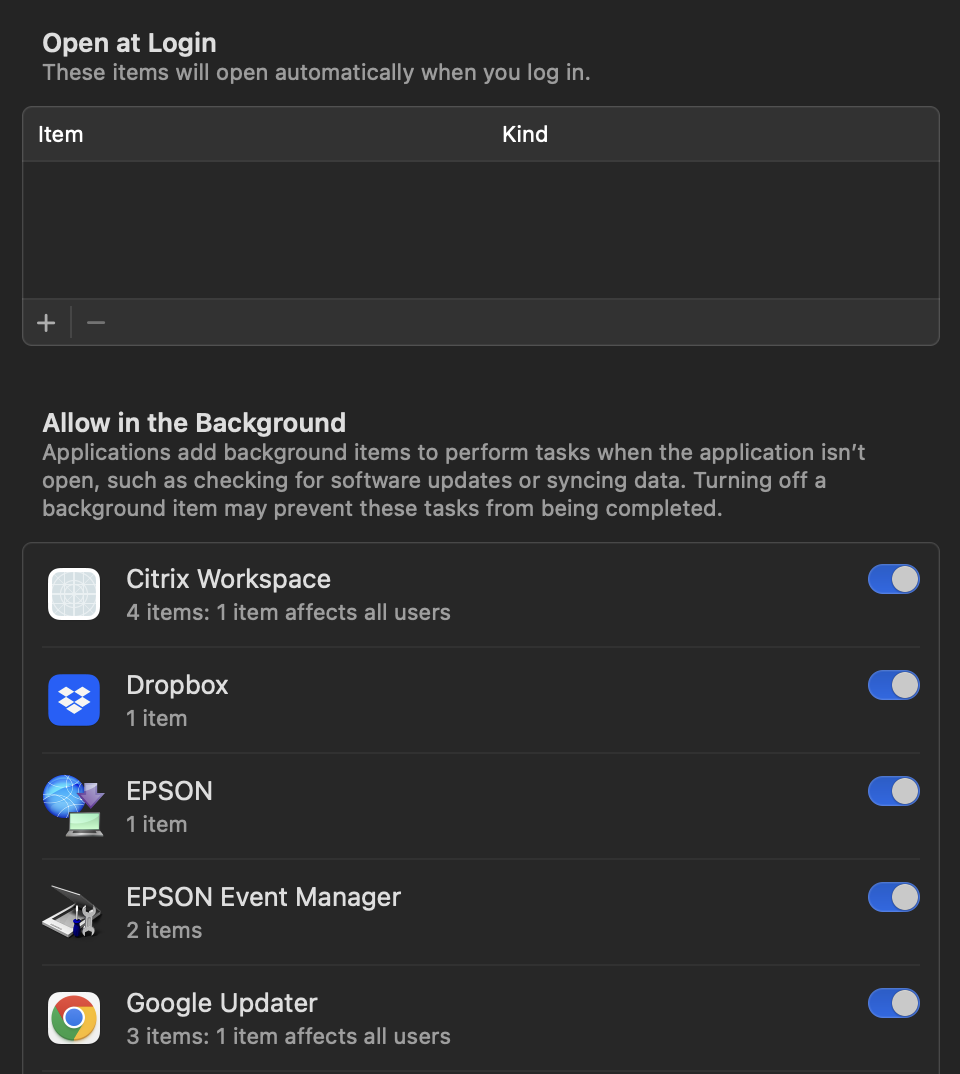Viewport: 960px width, 1074px height.
Task: Click the EPSON Event Manager name
Action: (x=263, y=897)
